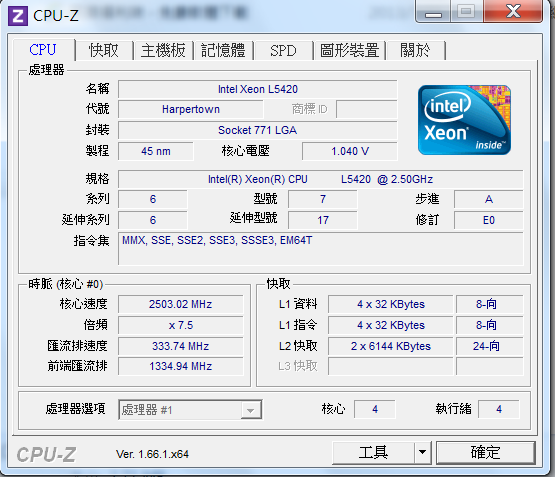The width and height of the screenshot is (556, 480).
Task: Click the 執行緒 count value 4
Action: click(x=499, y=409)
